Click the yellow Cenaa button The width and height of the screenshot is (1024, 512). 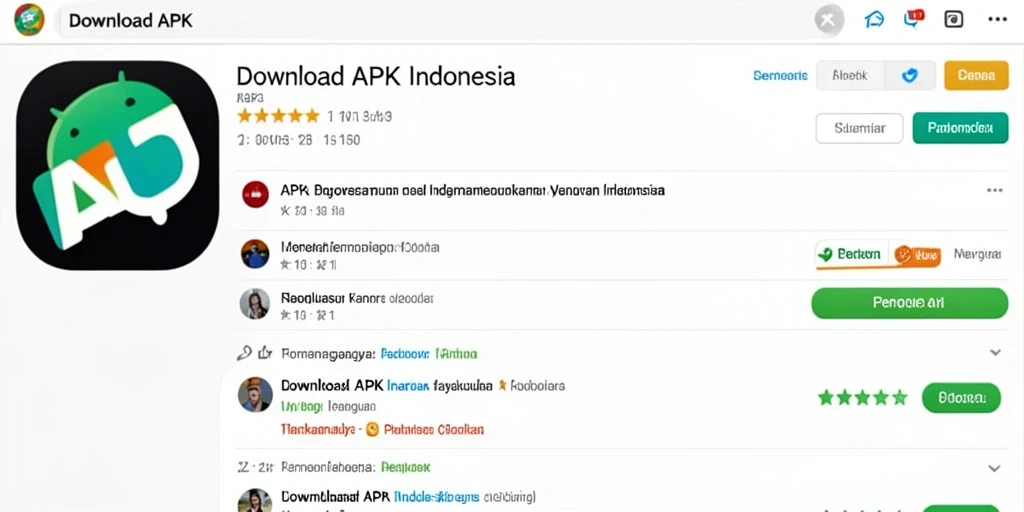pyautogui.click(x=976, y=76)
